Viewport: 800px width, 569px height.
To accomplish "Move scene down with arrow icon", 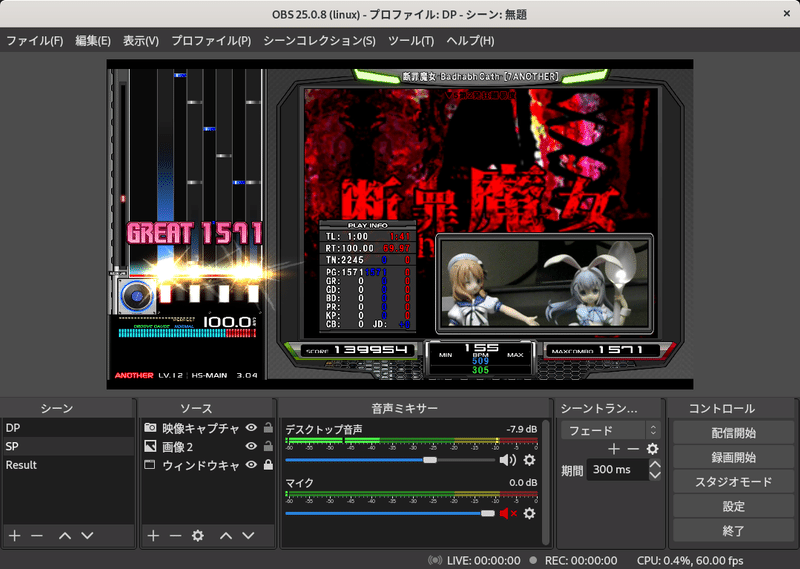I will pos(87,535).
